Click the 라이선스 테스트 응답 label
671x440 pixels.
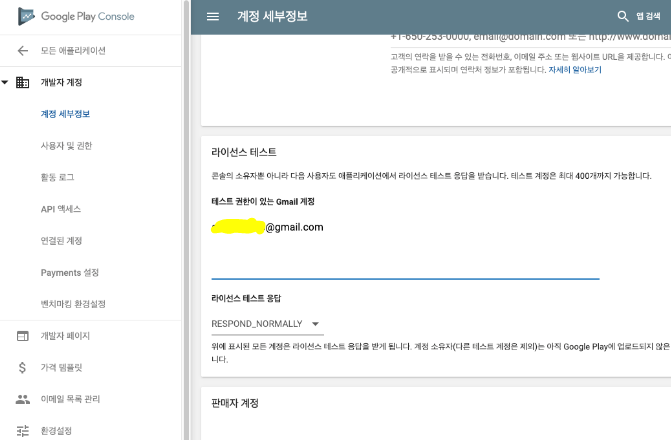pyautogui.click(x=246, y=298)
